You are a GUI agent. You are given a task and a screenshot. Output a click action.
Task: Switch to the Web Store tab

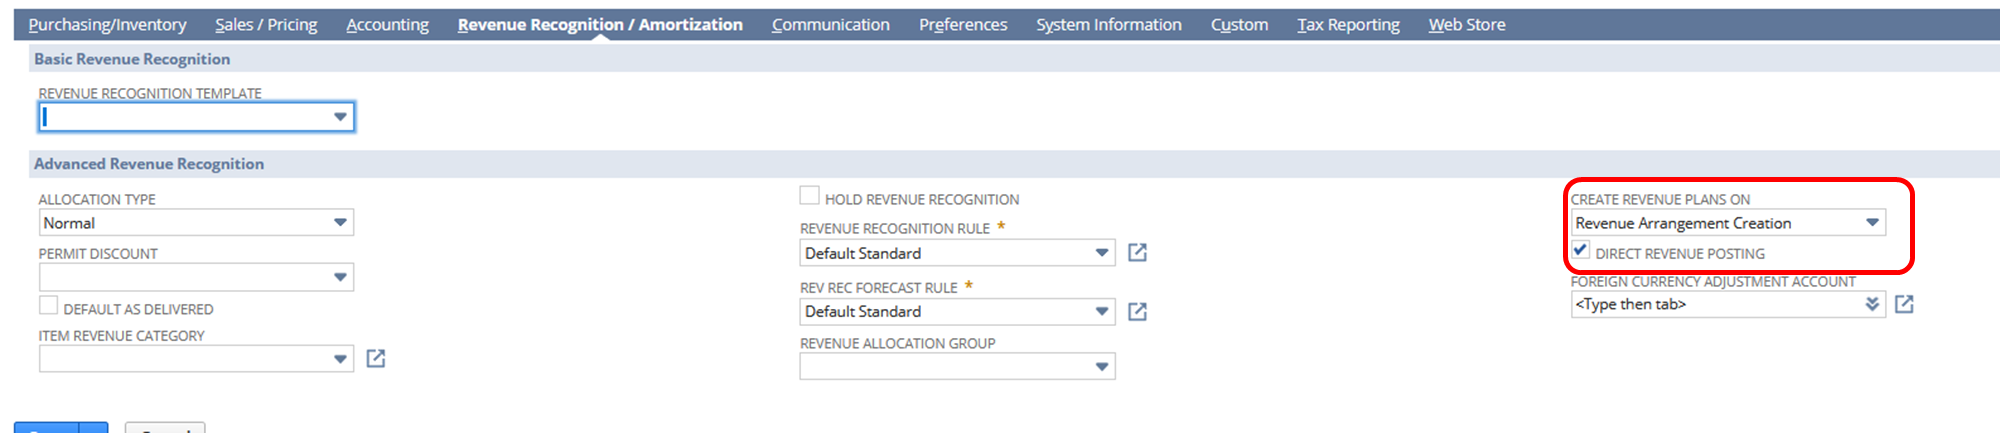click(x=1466, y=25)
